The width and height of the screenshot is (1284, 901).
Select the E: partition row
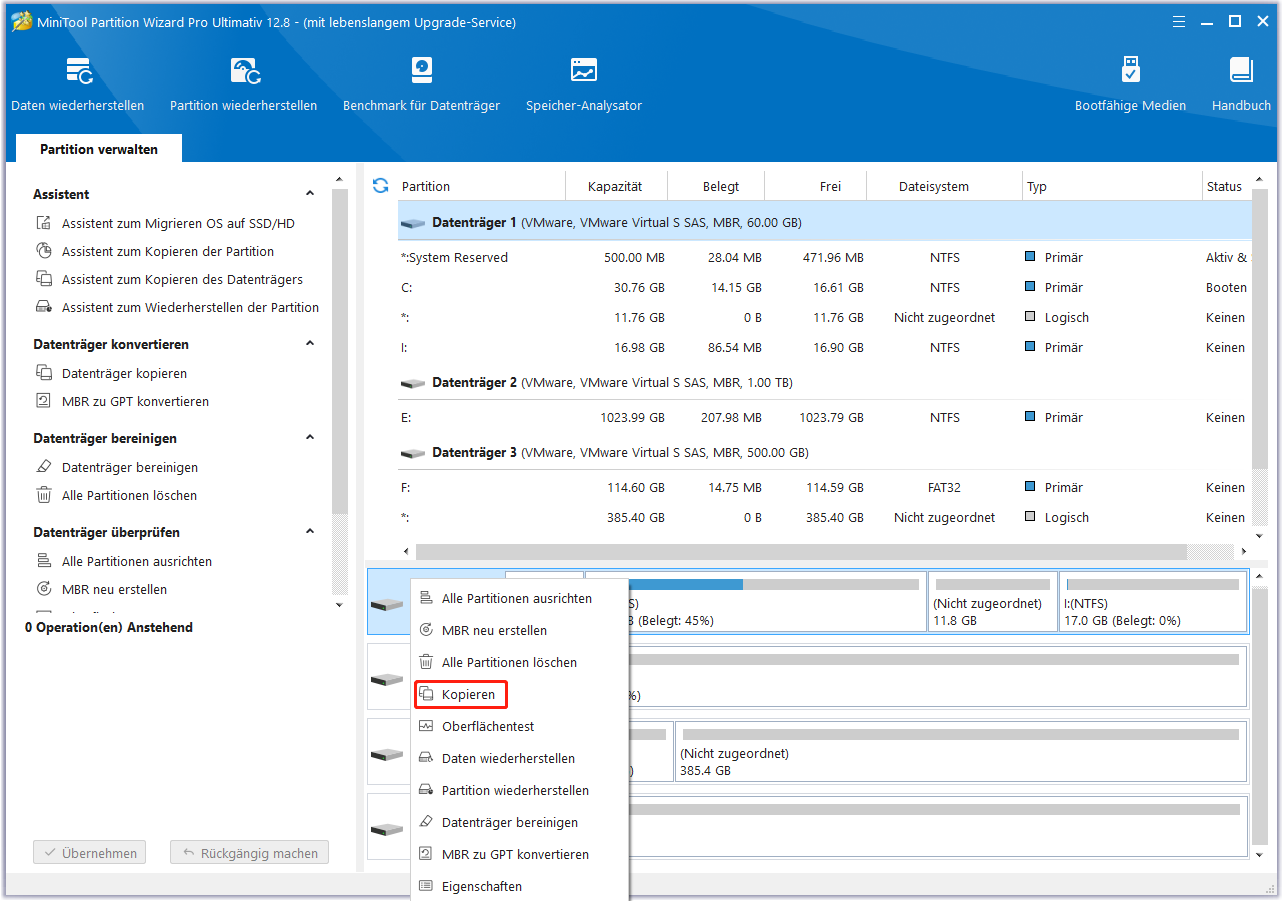tap(825, 418)
